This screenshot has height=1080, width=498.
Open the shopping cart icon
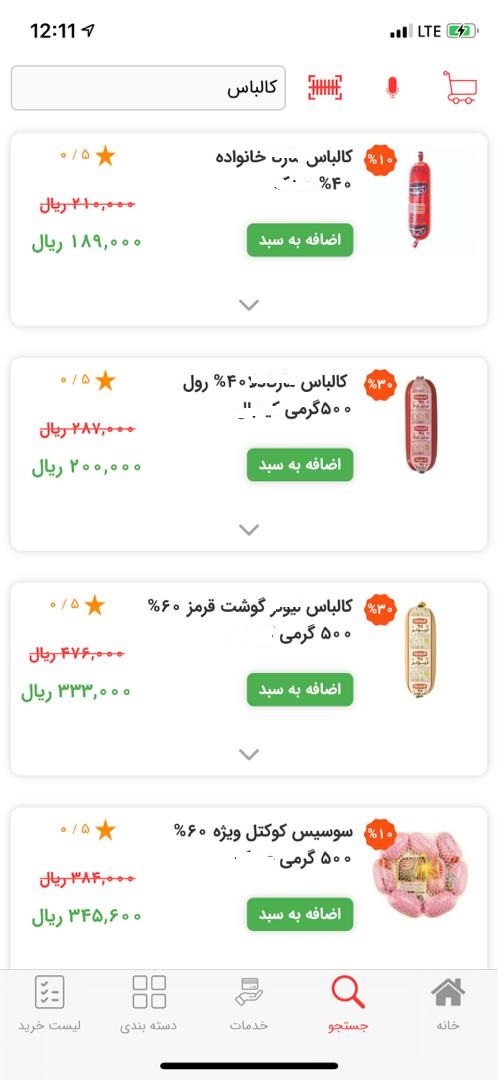coord(459,87)
